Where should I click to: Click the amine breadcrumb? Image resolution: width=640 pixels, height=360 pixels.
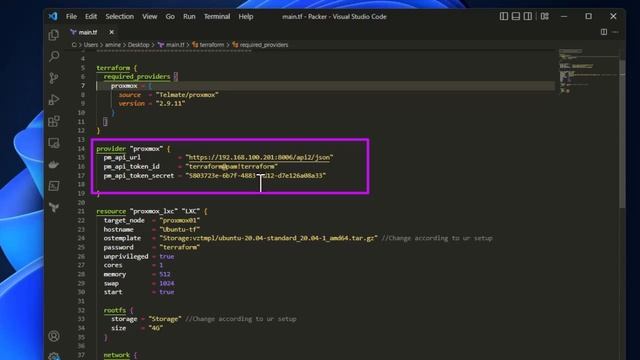[113, 45]
